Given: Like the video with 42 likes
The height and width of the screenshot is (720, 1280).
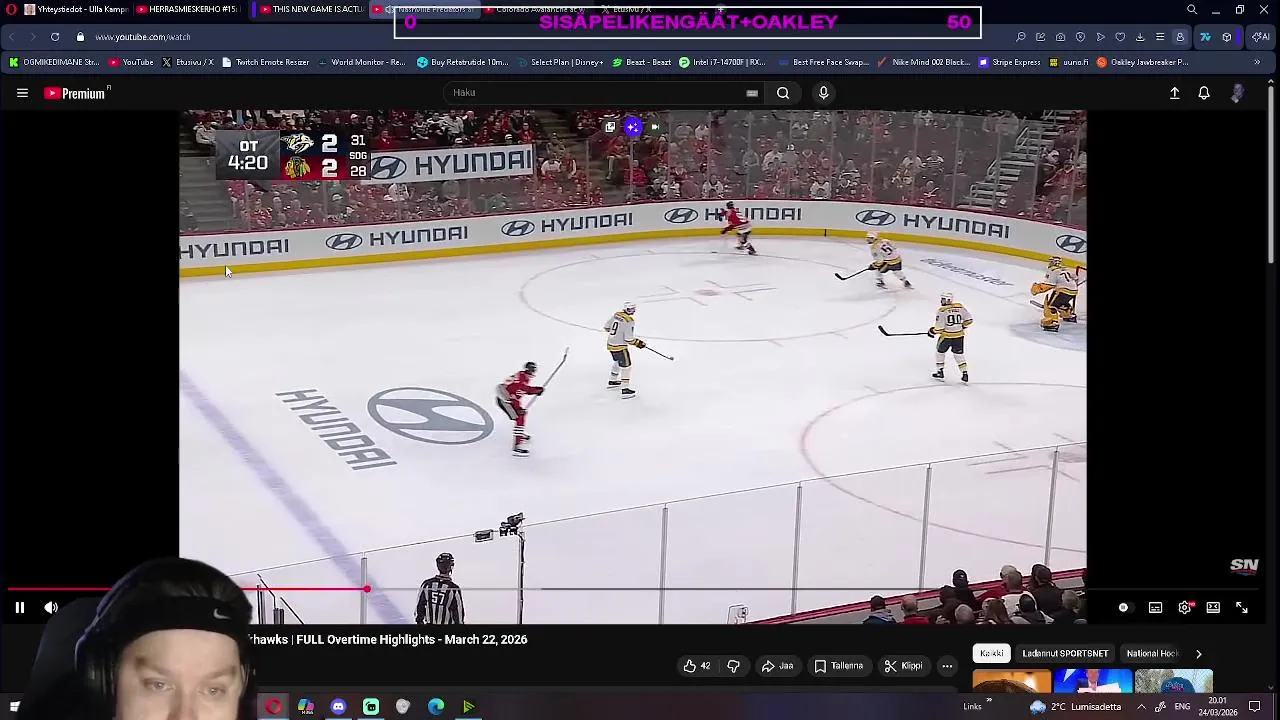Looking at the screenshot, I should tap(698, 666).
